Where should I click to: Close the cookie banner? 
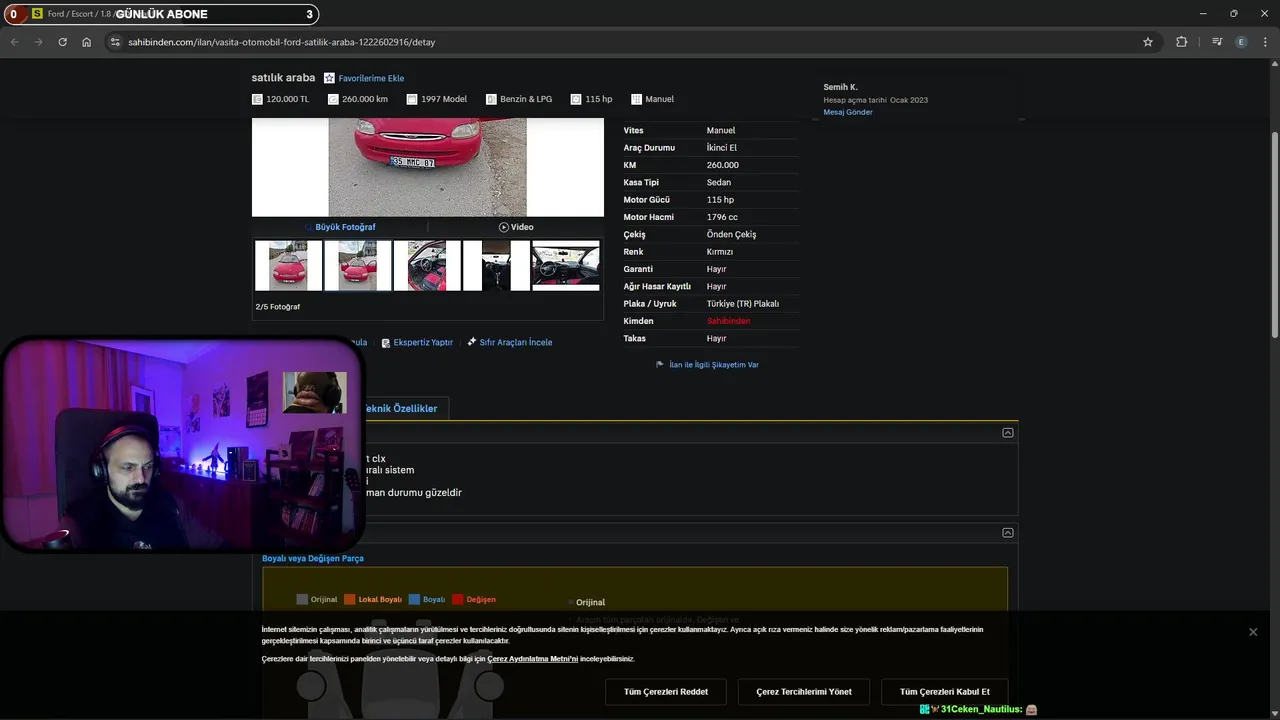coord(1253,632)
